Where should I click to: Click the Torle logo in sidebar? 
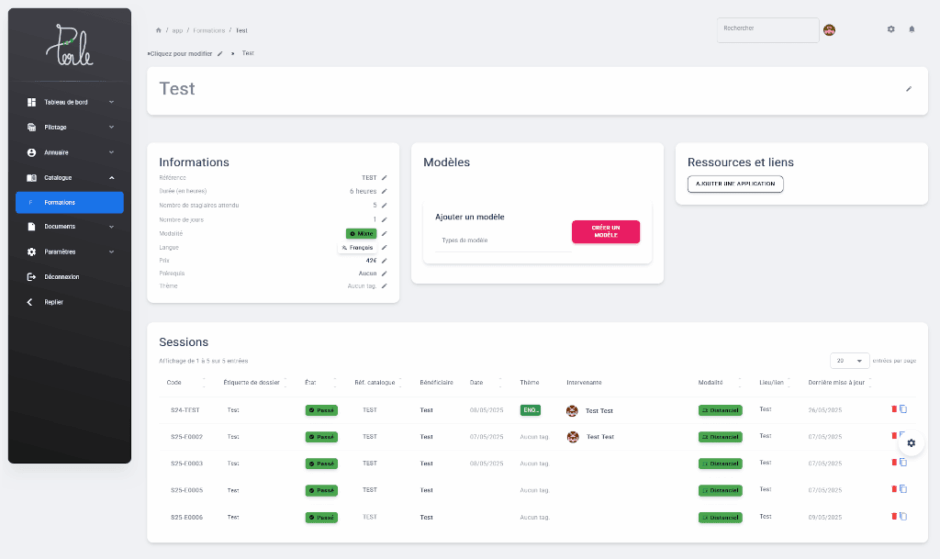(x=70, y=45)
